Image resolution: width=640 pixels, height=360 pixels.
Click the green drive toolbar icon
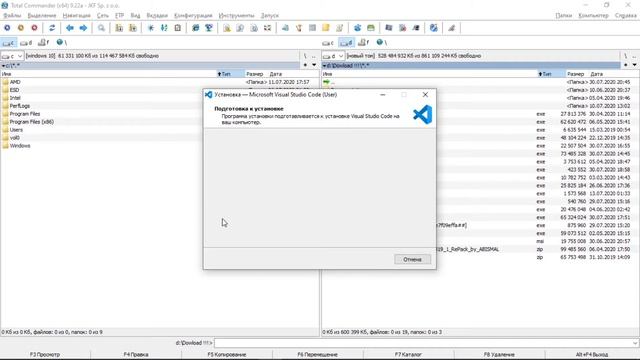click(371, 28)
